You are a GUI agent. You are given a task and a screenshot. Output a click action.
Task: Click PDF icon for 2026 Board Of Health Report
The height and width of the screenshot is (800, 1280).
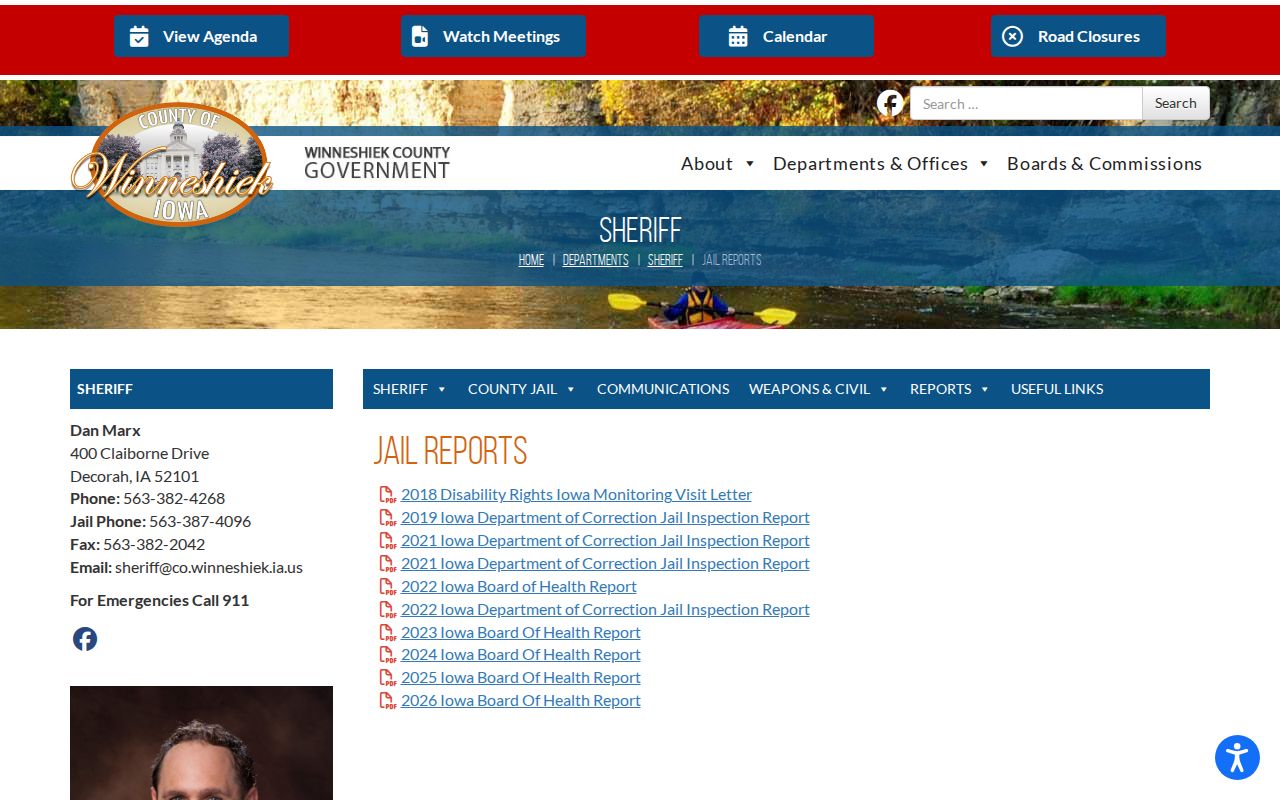[x=388, y=701]
